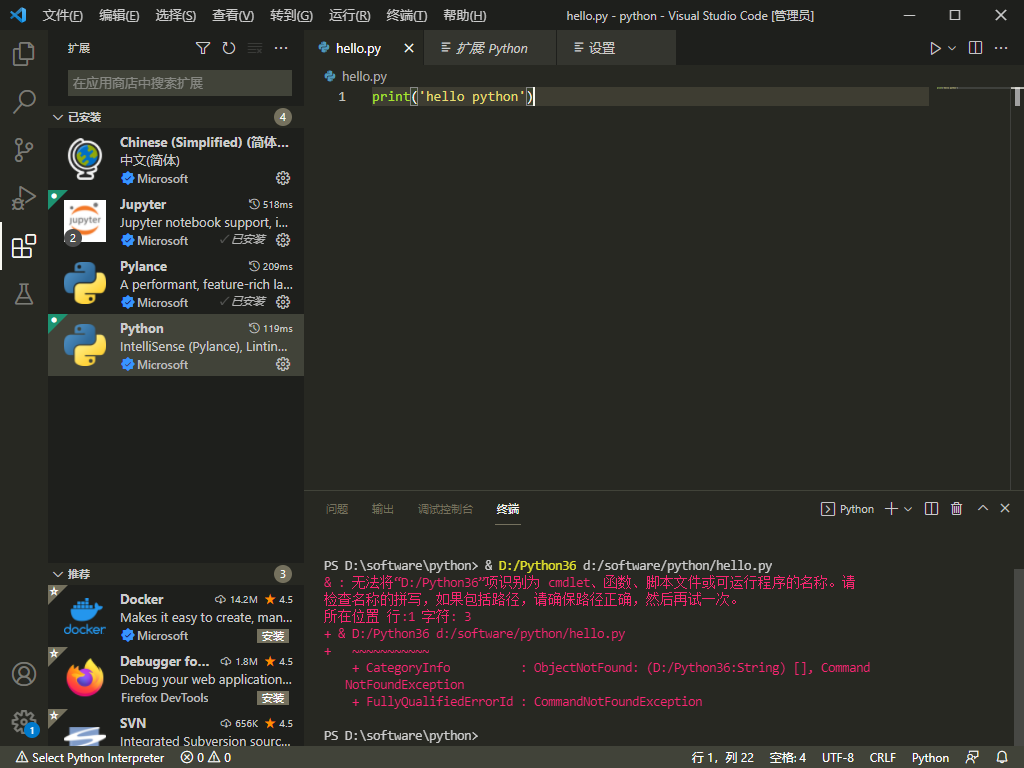Viewport: 1024px width, 768px height.
Task: Switch to the 设置 tab
Action: (616, 48)
